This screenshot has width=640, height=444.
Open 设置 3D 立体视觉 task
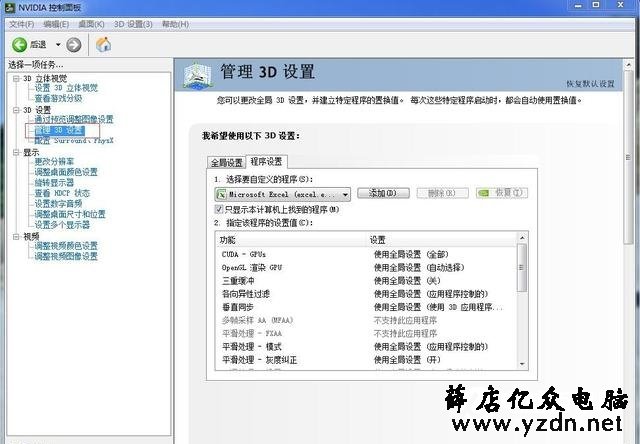[x=66, y=88]
